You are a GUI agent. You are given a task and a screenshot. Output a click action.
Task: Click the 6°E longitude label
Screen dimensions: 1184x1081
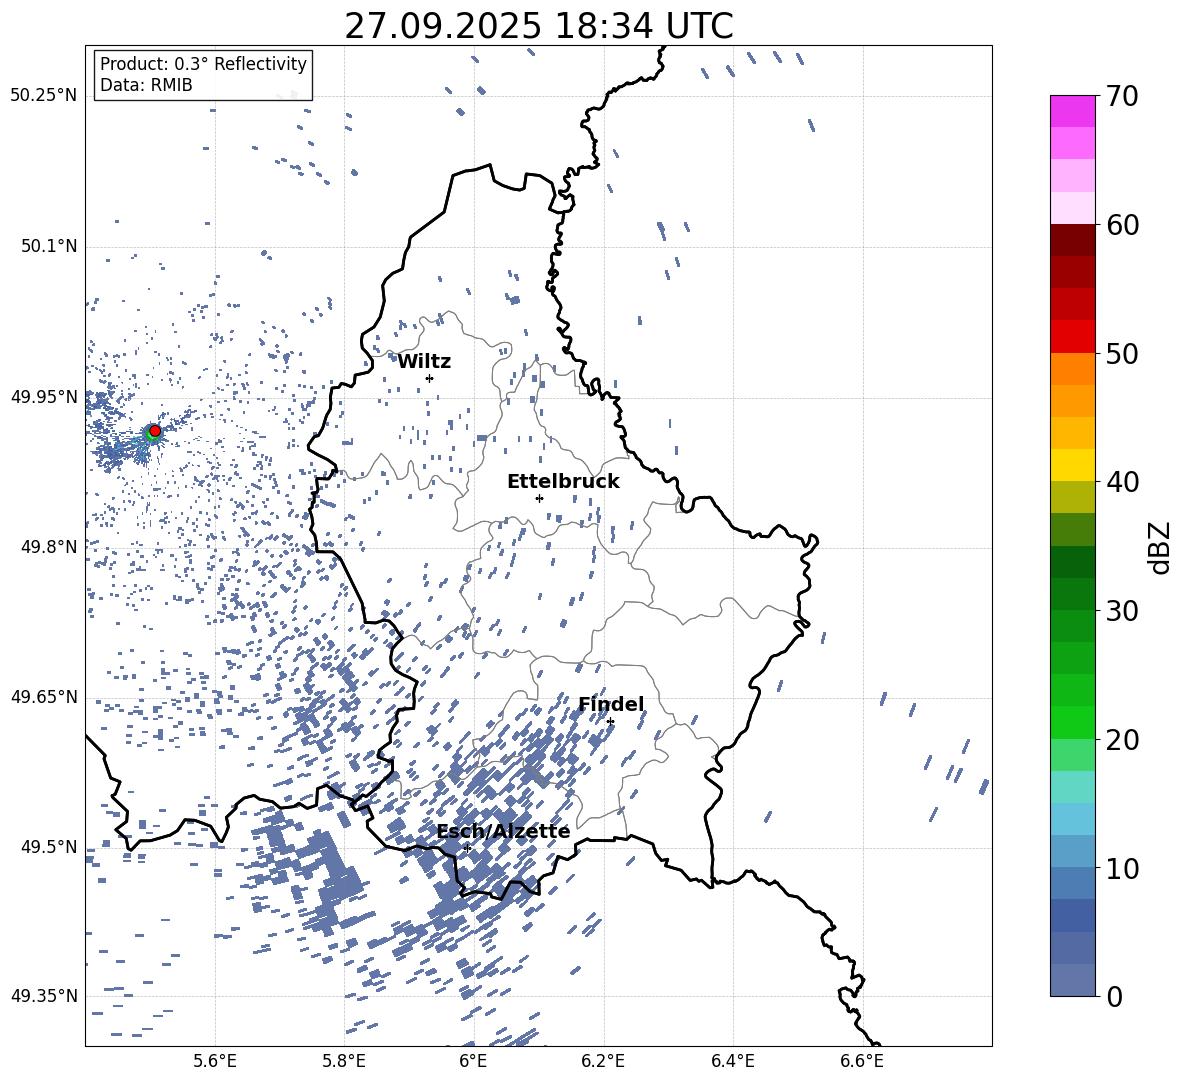(473, 1061)
